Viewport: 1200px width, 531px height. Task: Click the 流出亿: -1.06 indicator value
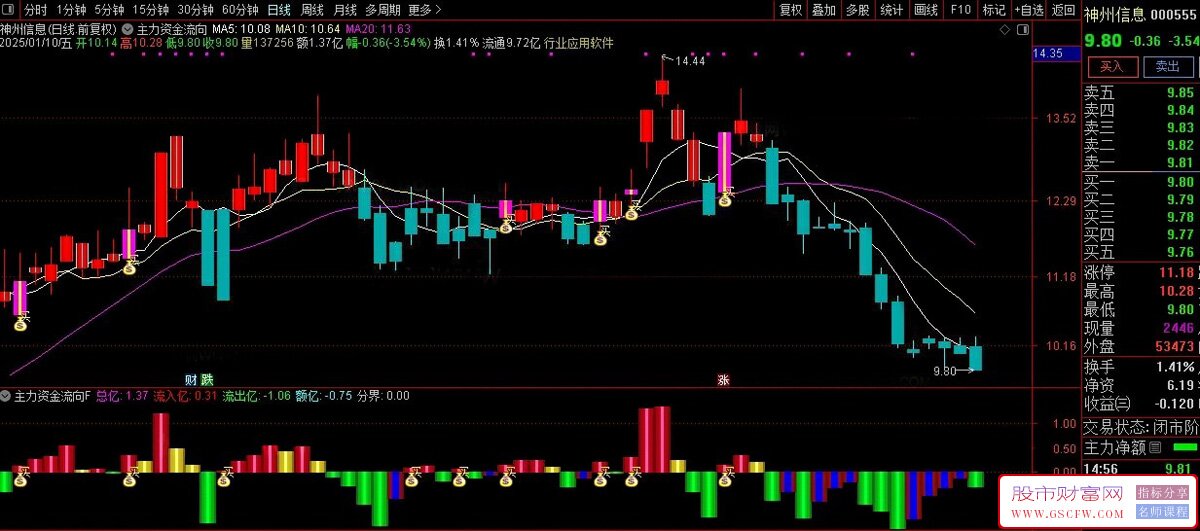click(256, 396)
